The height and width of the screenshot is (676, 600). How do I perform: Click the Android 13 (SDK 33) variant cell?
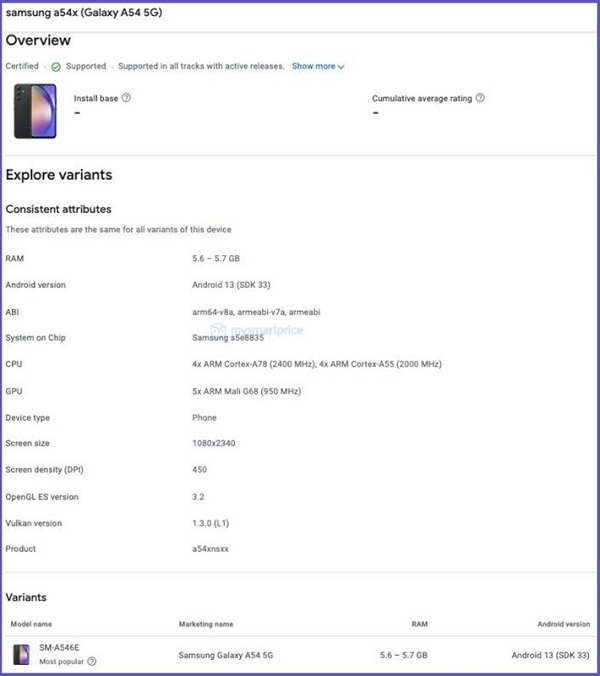[550, 655]
